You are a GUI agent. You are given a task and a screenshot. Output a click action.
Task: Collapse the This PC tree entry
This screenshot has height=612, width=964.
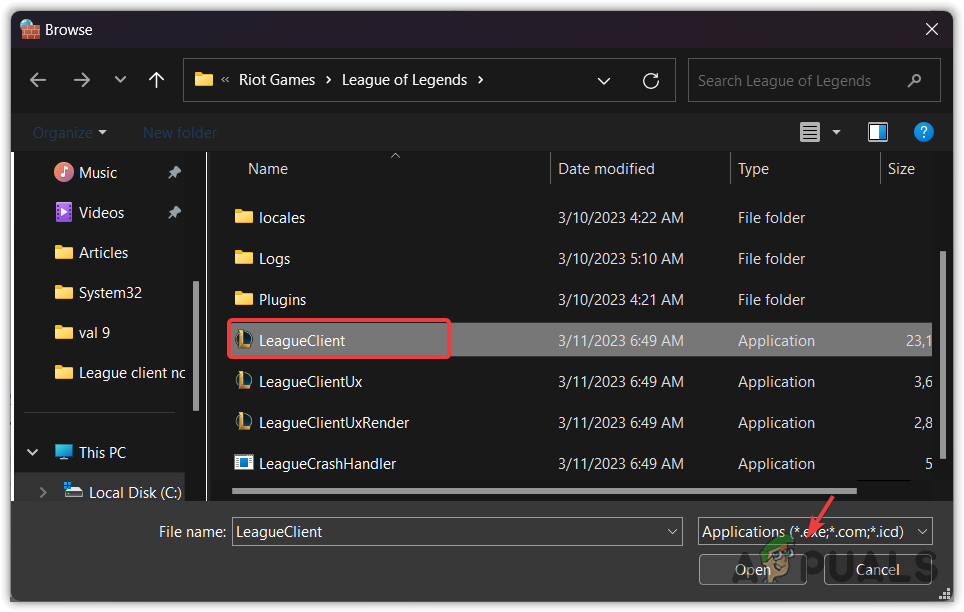click(32, 451)
